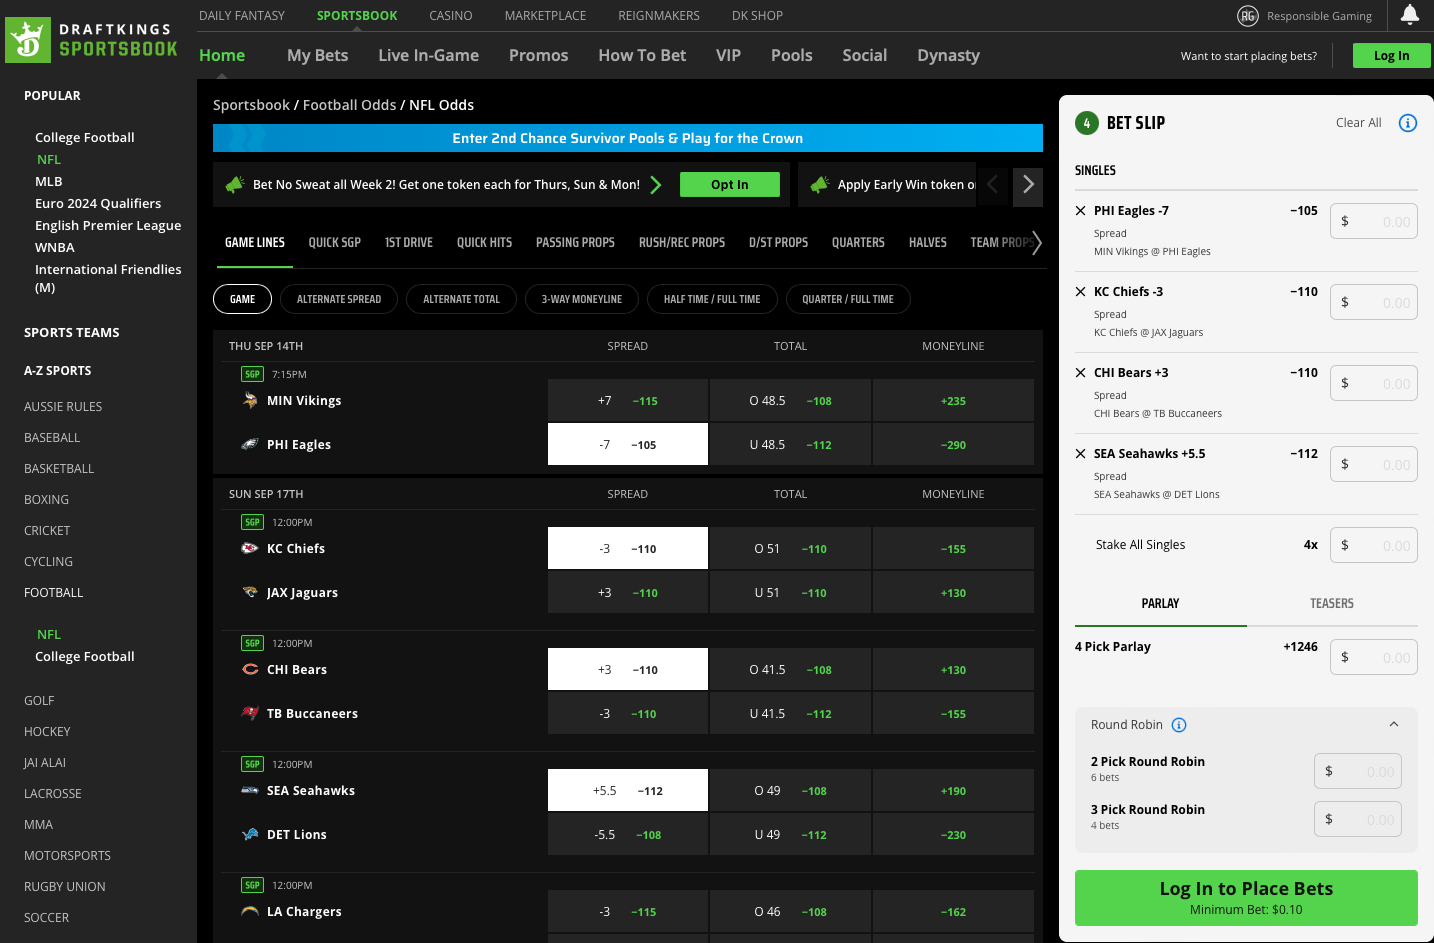This screenshot has width=1434, height=943.
Task: Click SGP badge for Chiefs at Jaguars game
Action: (252, 522)
